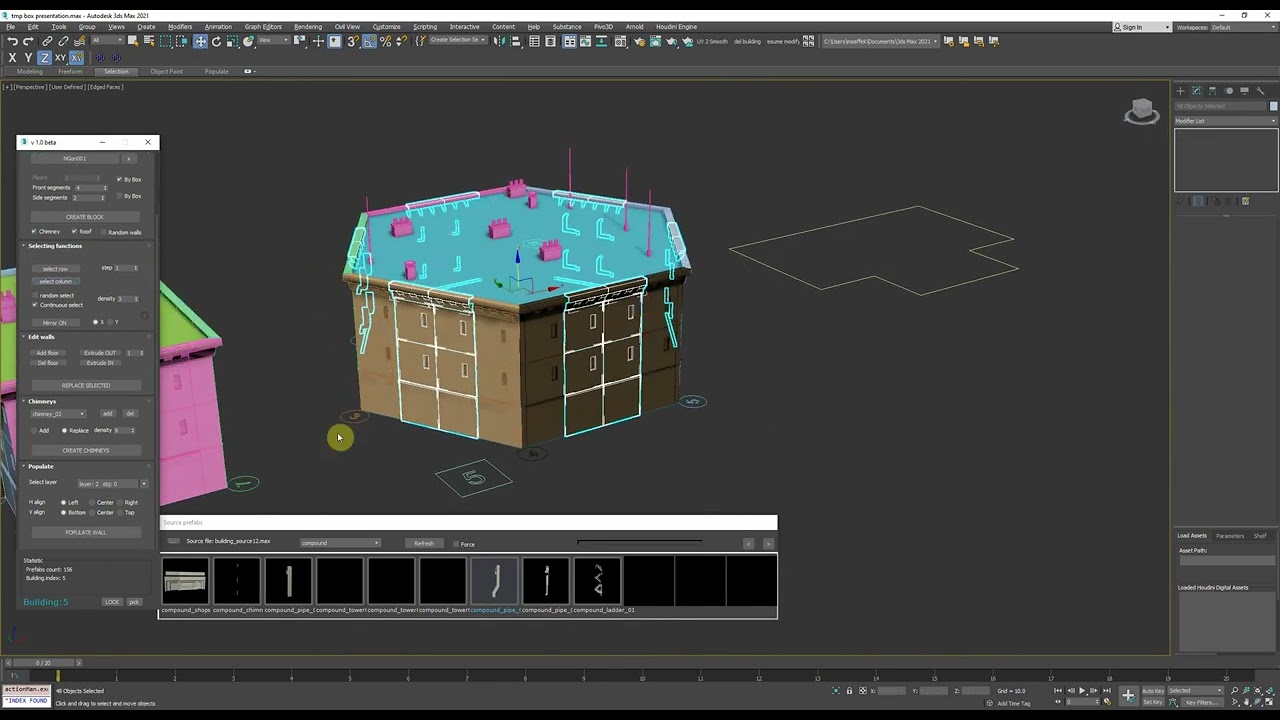
Task: Open the Graph Editors menu
Action: pos(263,27)
